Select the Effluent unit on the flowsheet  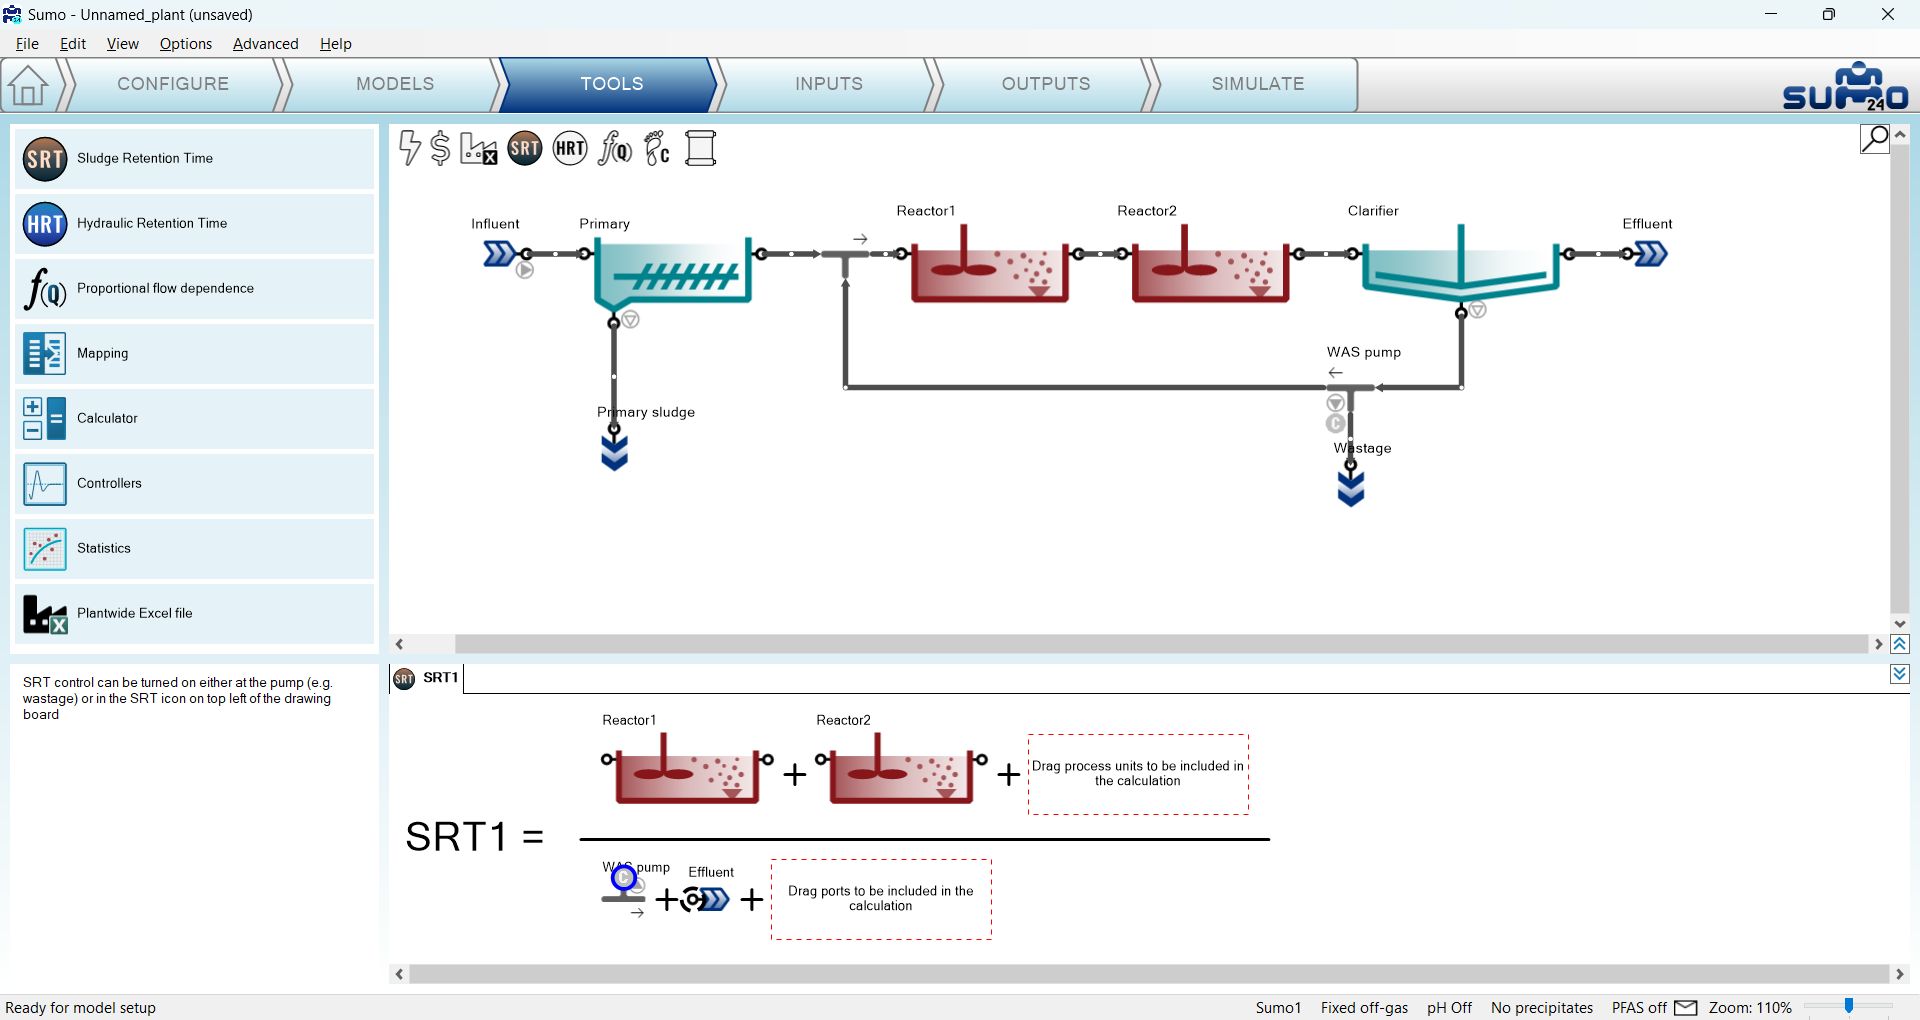1650,254
